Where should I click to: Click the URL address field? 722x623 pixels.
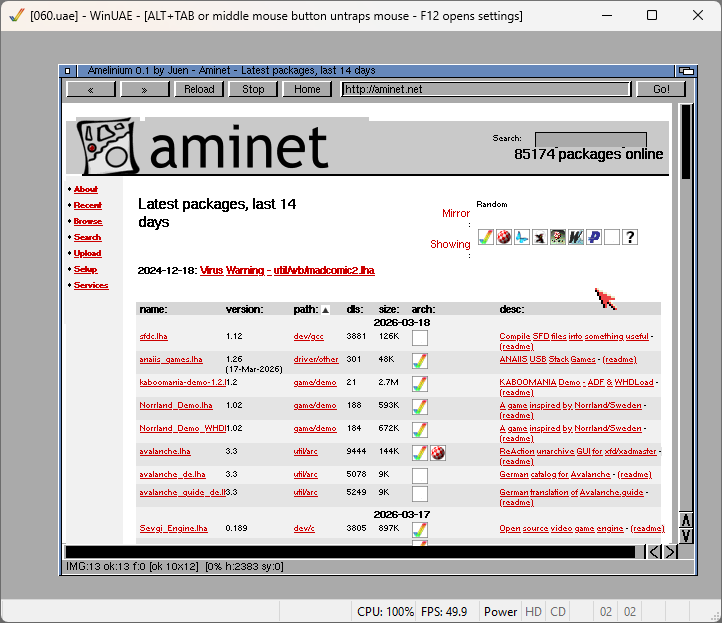(x=486, y=89)
